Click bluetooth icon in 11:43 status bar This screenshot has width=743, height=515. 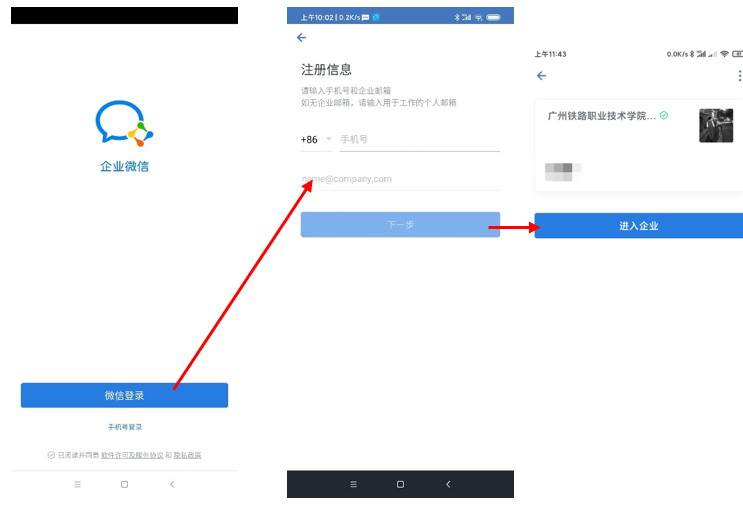(692, 54)
